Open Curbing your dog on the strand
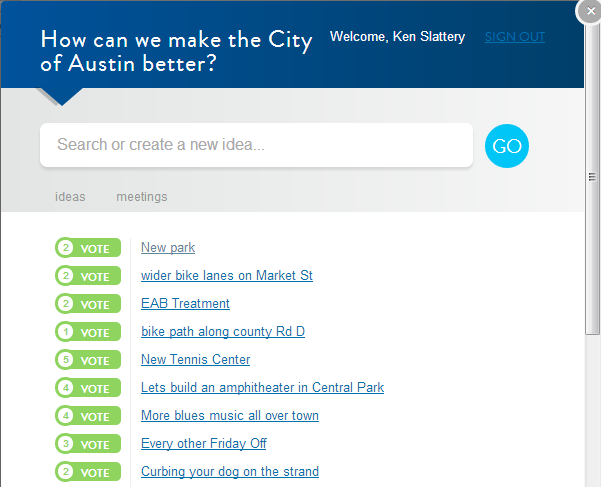This screenshot has width=601, height=487. [x=229, y=472]
